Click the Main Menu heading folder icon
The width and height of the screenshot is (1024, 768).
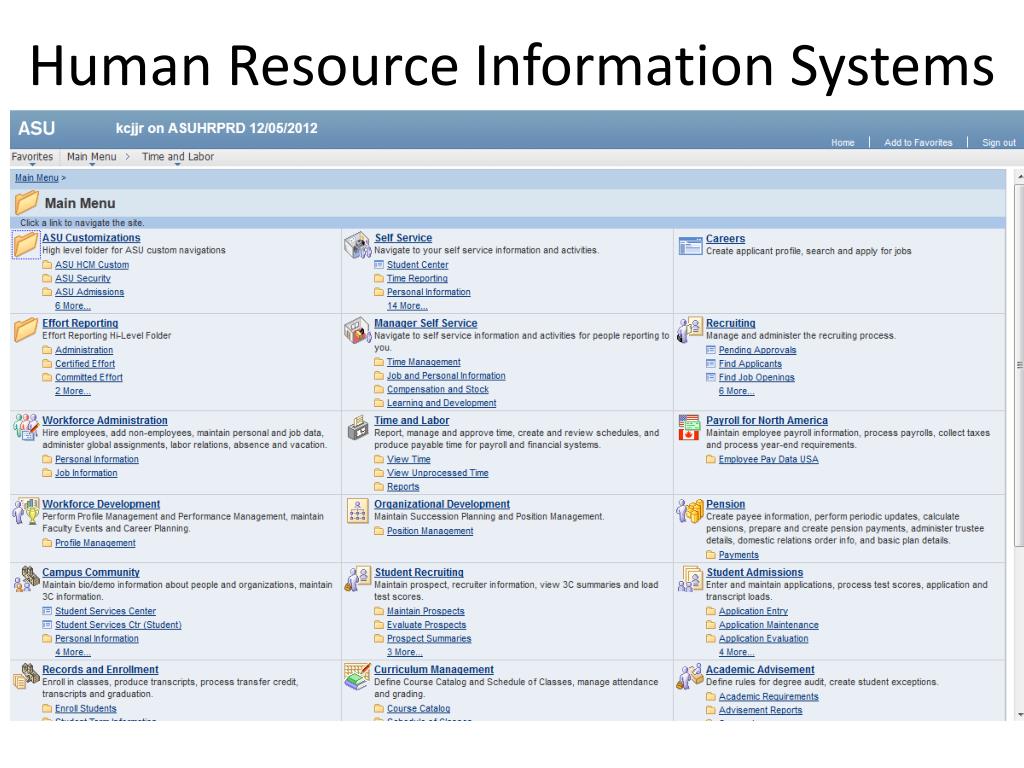(x=27, y=202)
